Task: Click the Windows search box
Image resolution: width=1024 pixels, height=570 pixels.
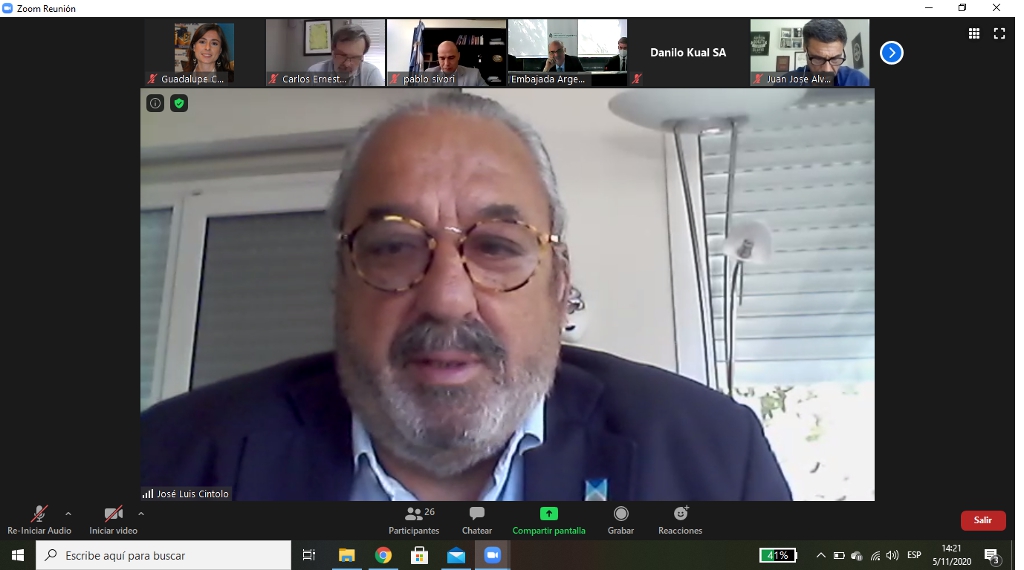Action: point(165,555)
